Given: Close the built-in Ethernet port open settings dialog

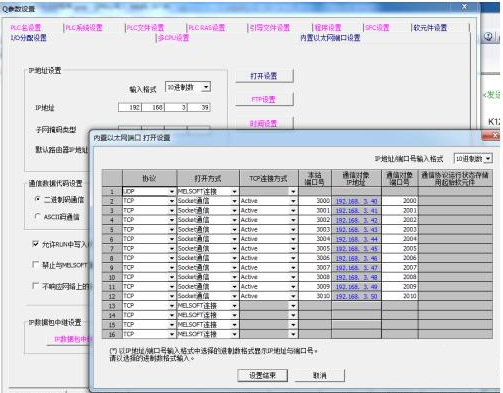Looking at the screenshot, I should coord(494,135).
